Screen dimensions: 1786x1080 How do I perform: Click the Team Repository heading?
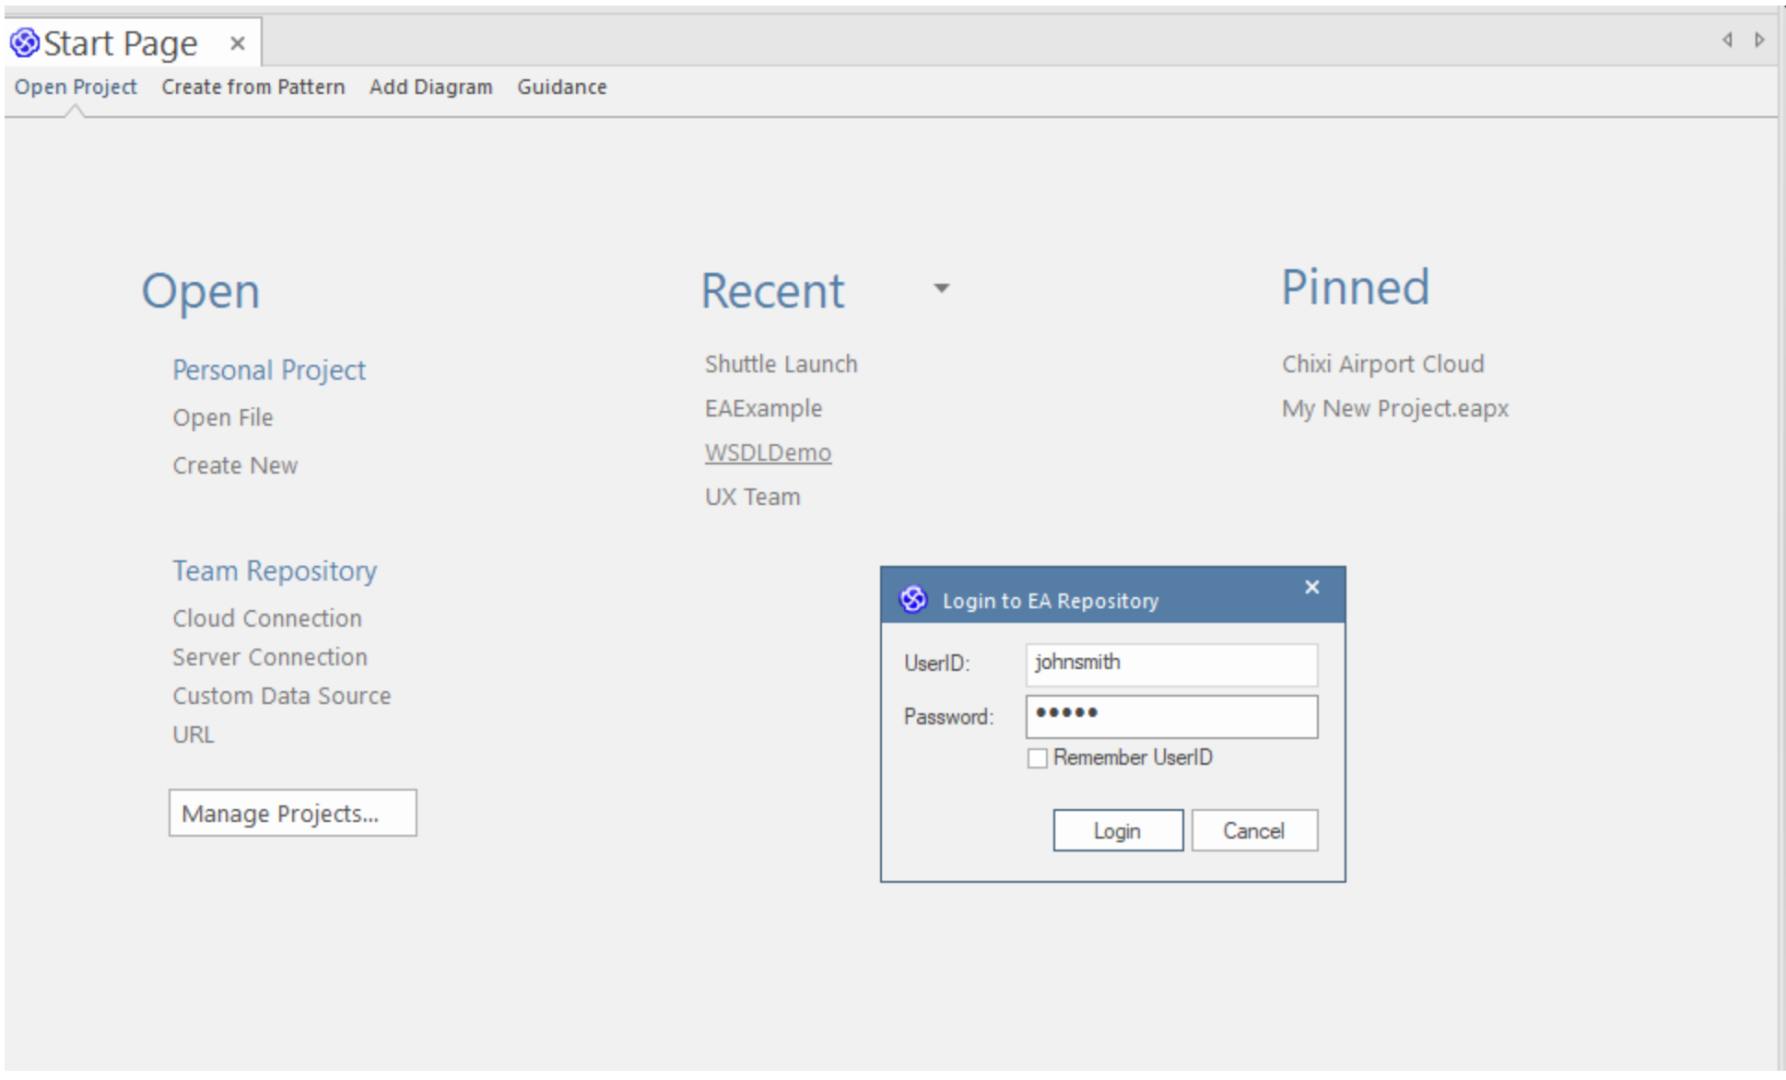point(275,571)
